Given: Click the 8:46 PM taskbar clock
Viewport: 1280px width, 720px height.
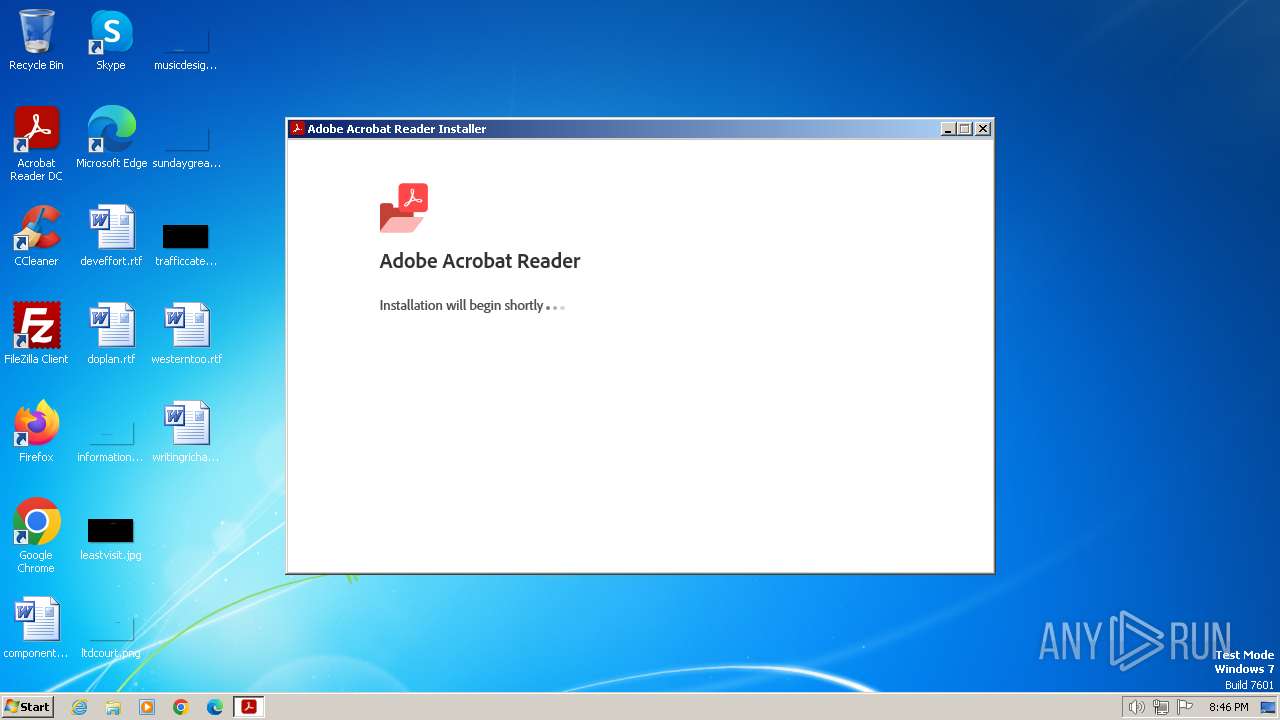Looking at the screenshot, I should (x=1228, y=707).
